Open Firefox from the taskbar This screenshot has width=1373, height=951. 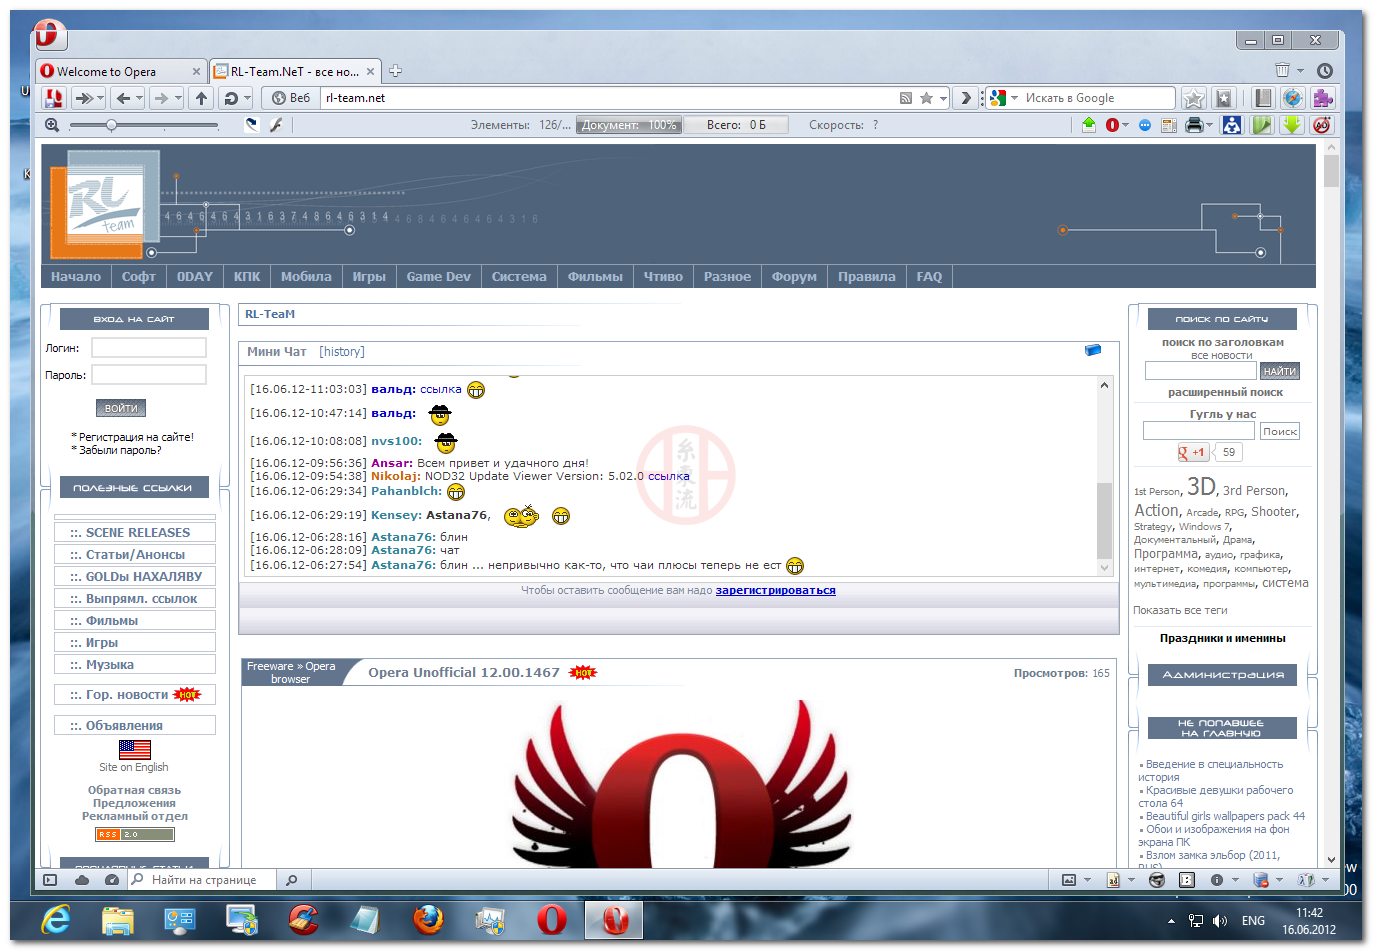click(x=429, y=919)
